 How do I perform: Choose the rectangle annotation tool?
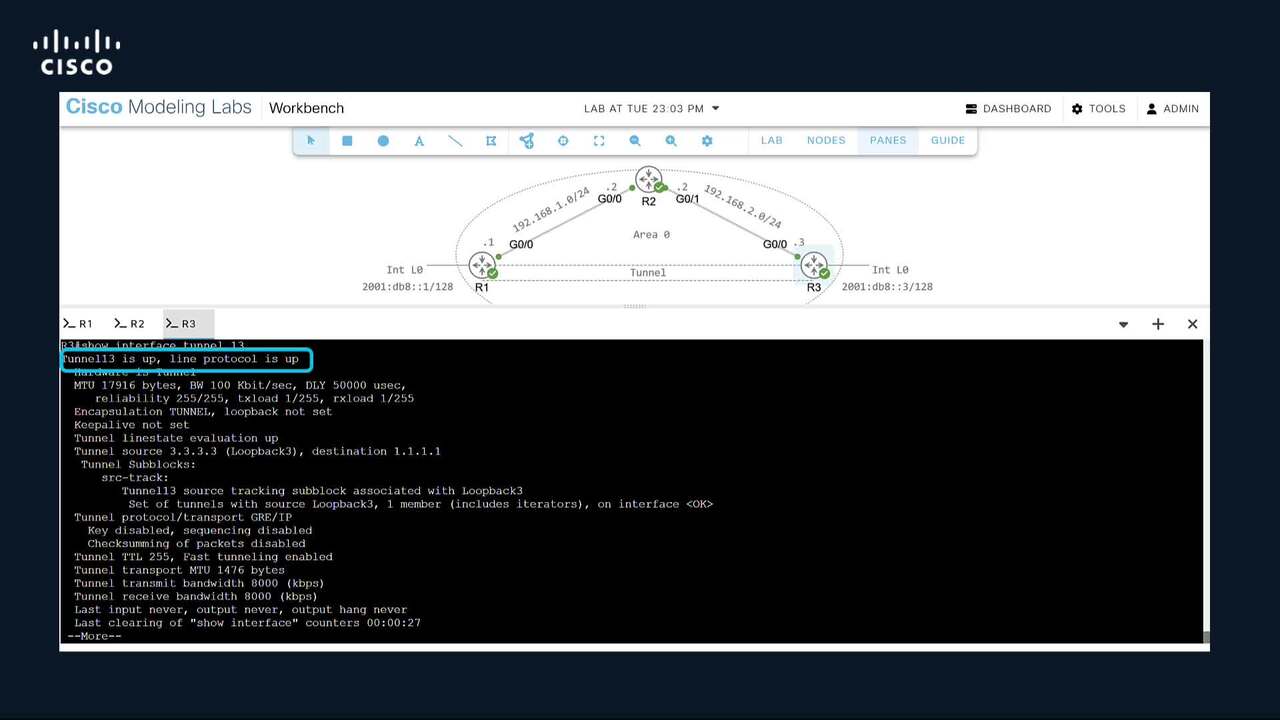347,141
